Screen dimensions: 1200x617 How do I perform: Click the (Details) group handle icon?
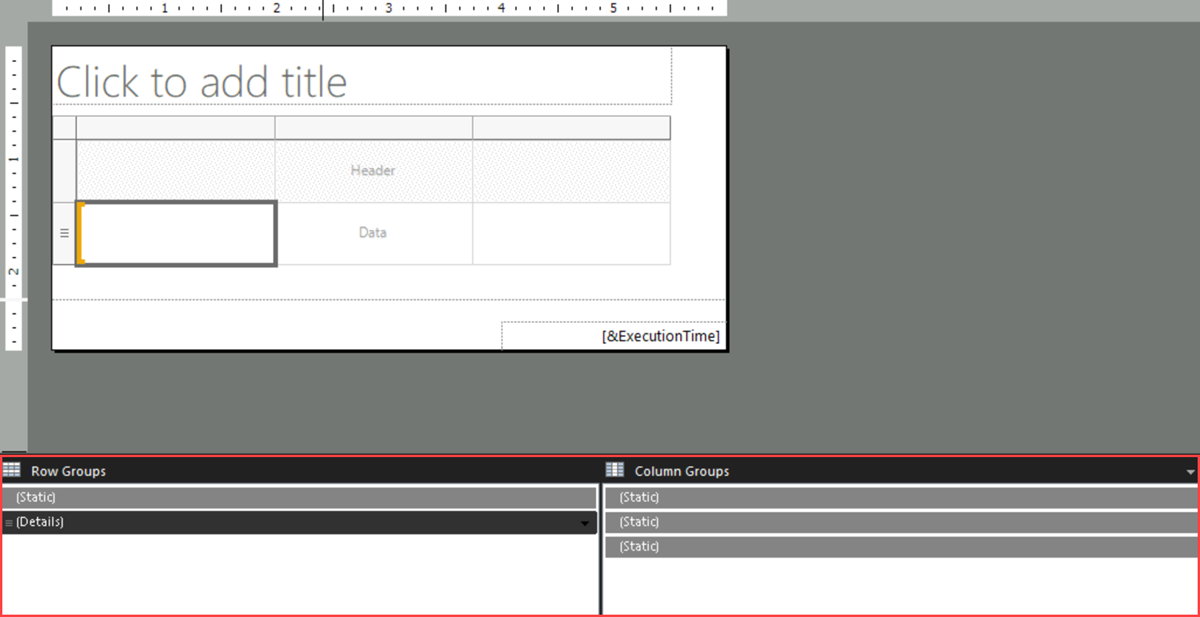pos(7,521)
